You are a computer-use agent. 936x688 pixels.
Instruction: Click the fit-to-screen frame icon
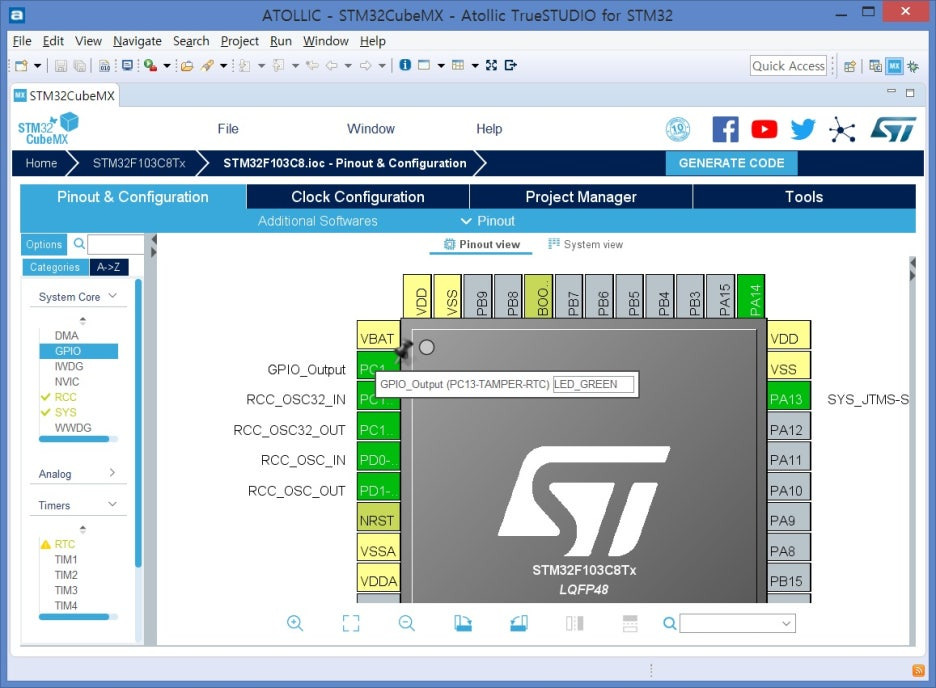pyautogui.click(x=351, y=624)
